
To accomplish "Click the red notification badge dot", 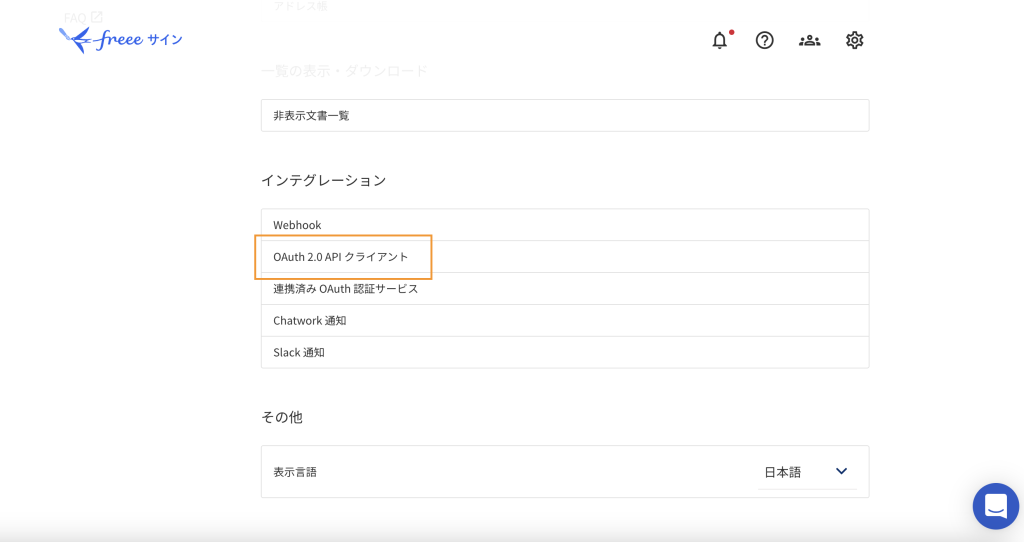I will point(731,32).
